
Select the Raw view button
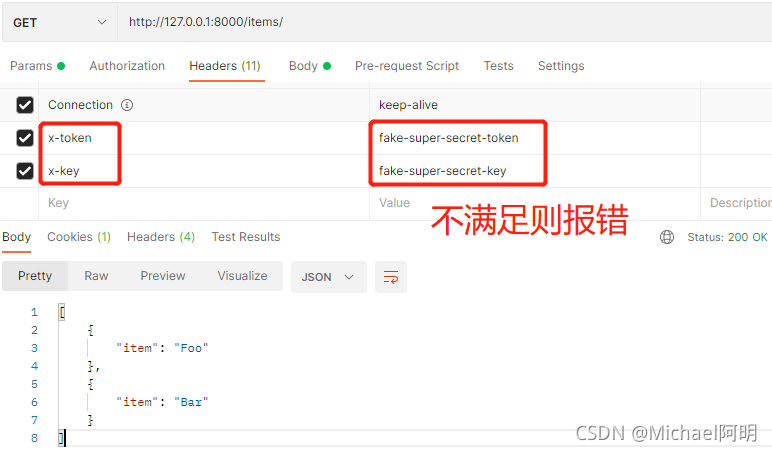tap(96, 276)
